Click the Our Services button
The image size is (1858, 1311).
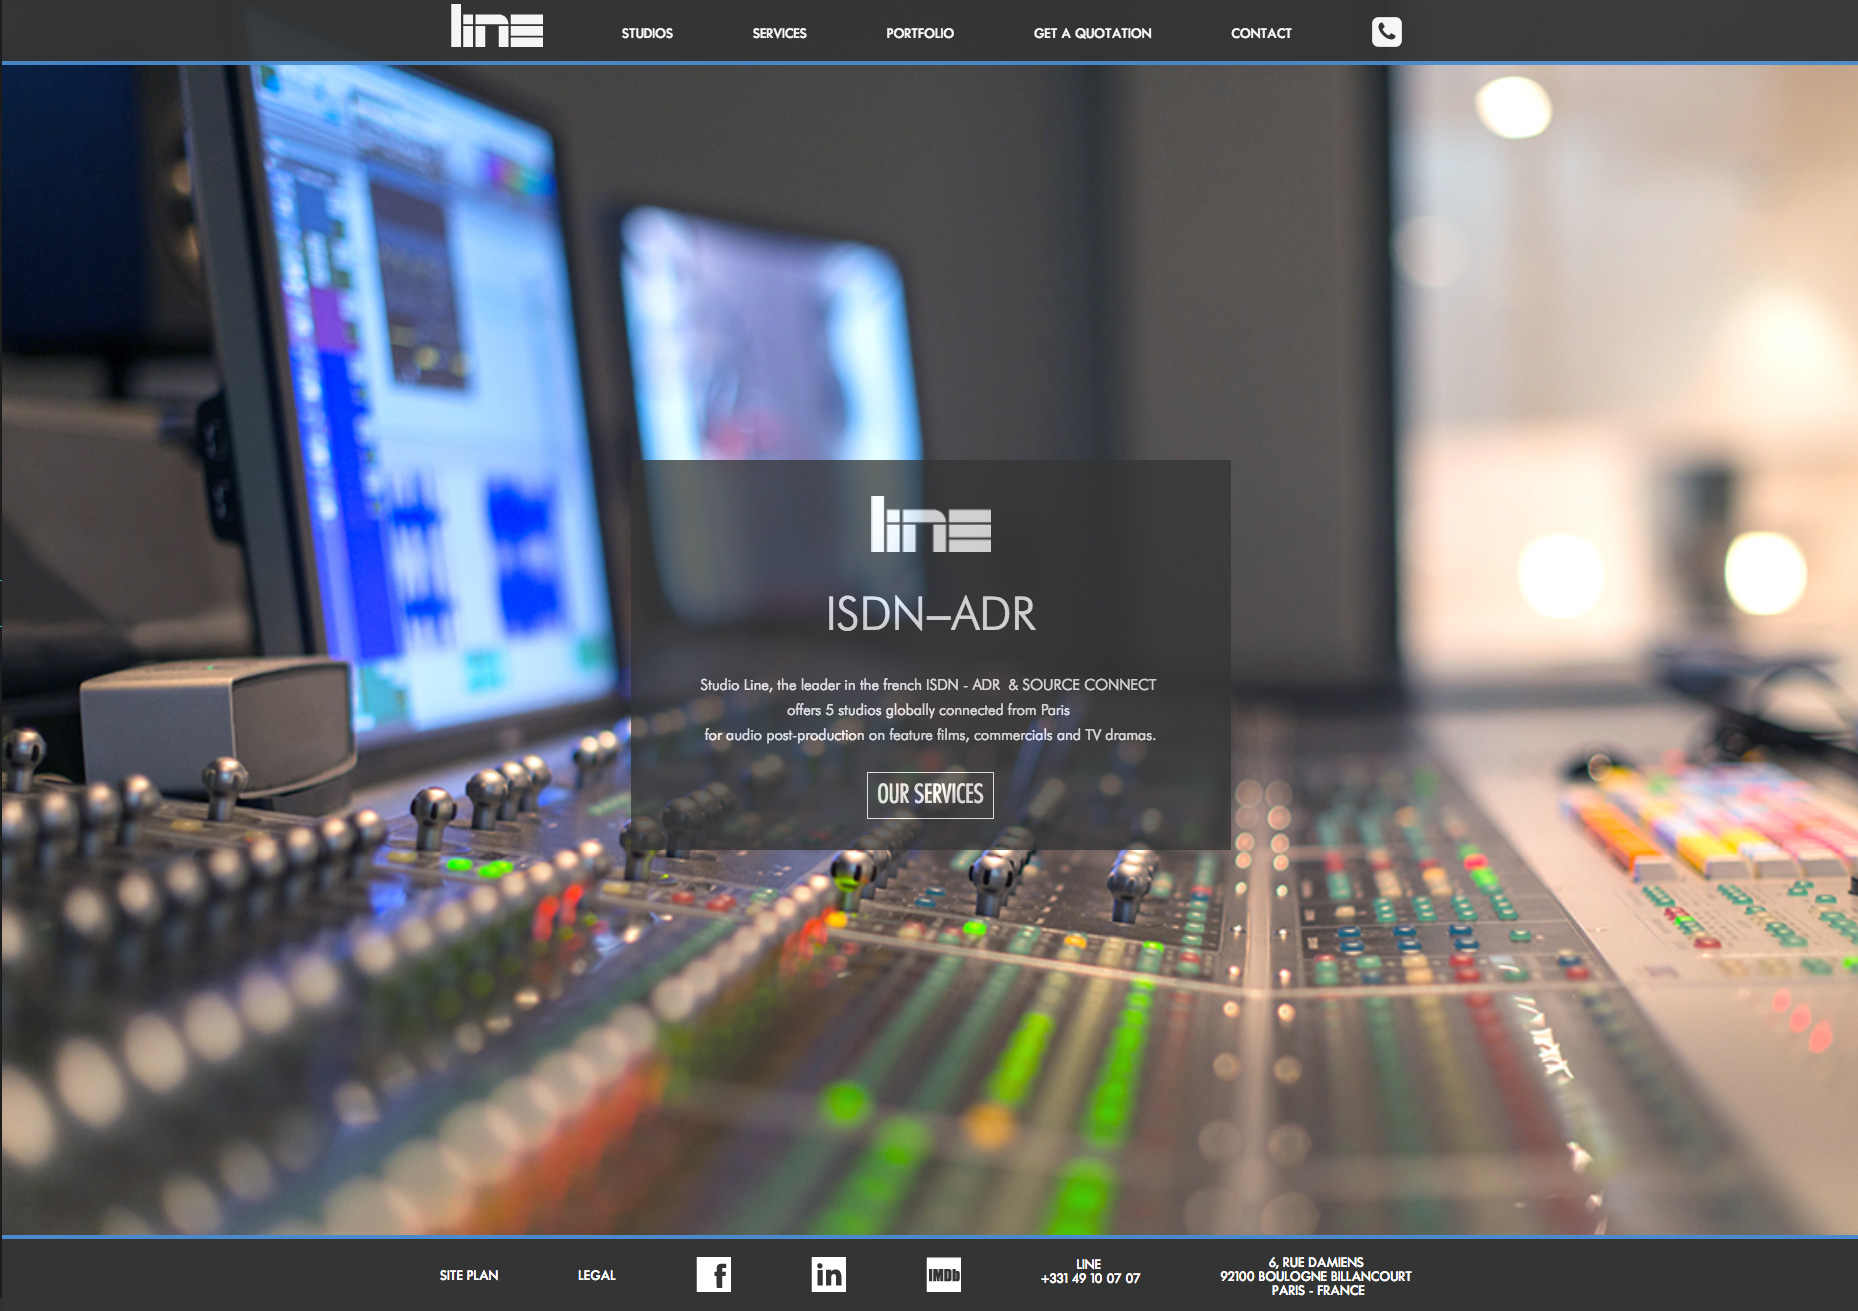[x=930, y=795]
